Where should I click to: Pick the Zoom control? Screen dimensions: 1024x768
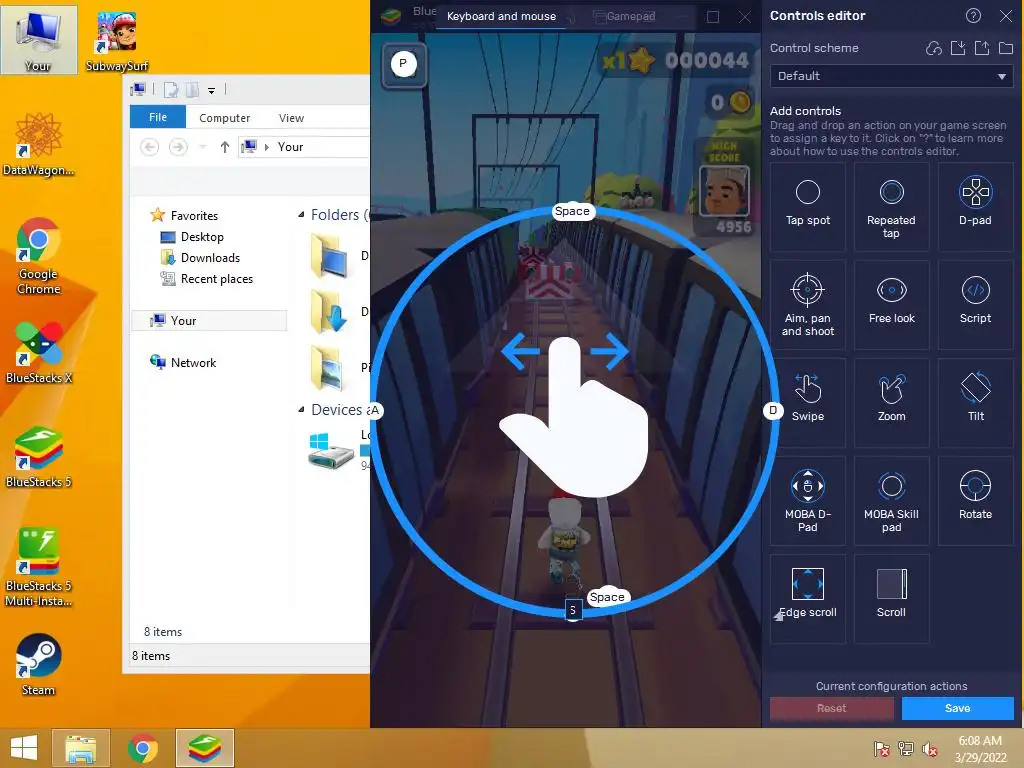pos(891,402)
